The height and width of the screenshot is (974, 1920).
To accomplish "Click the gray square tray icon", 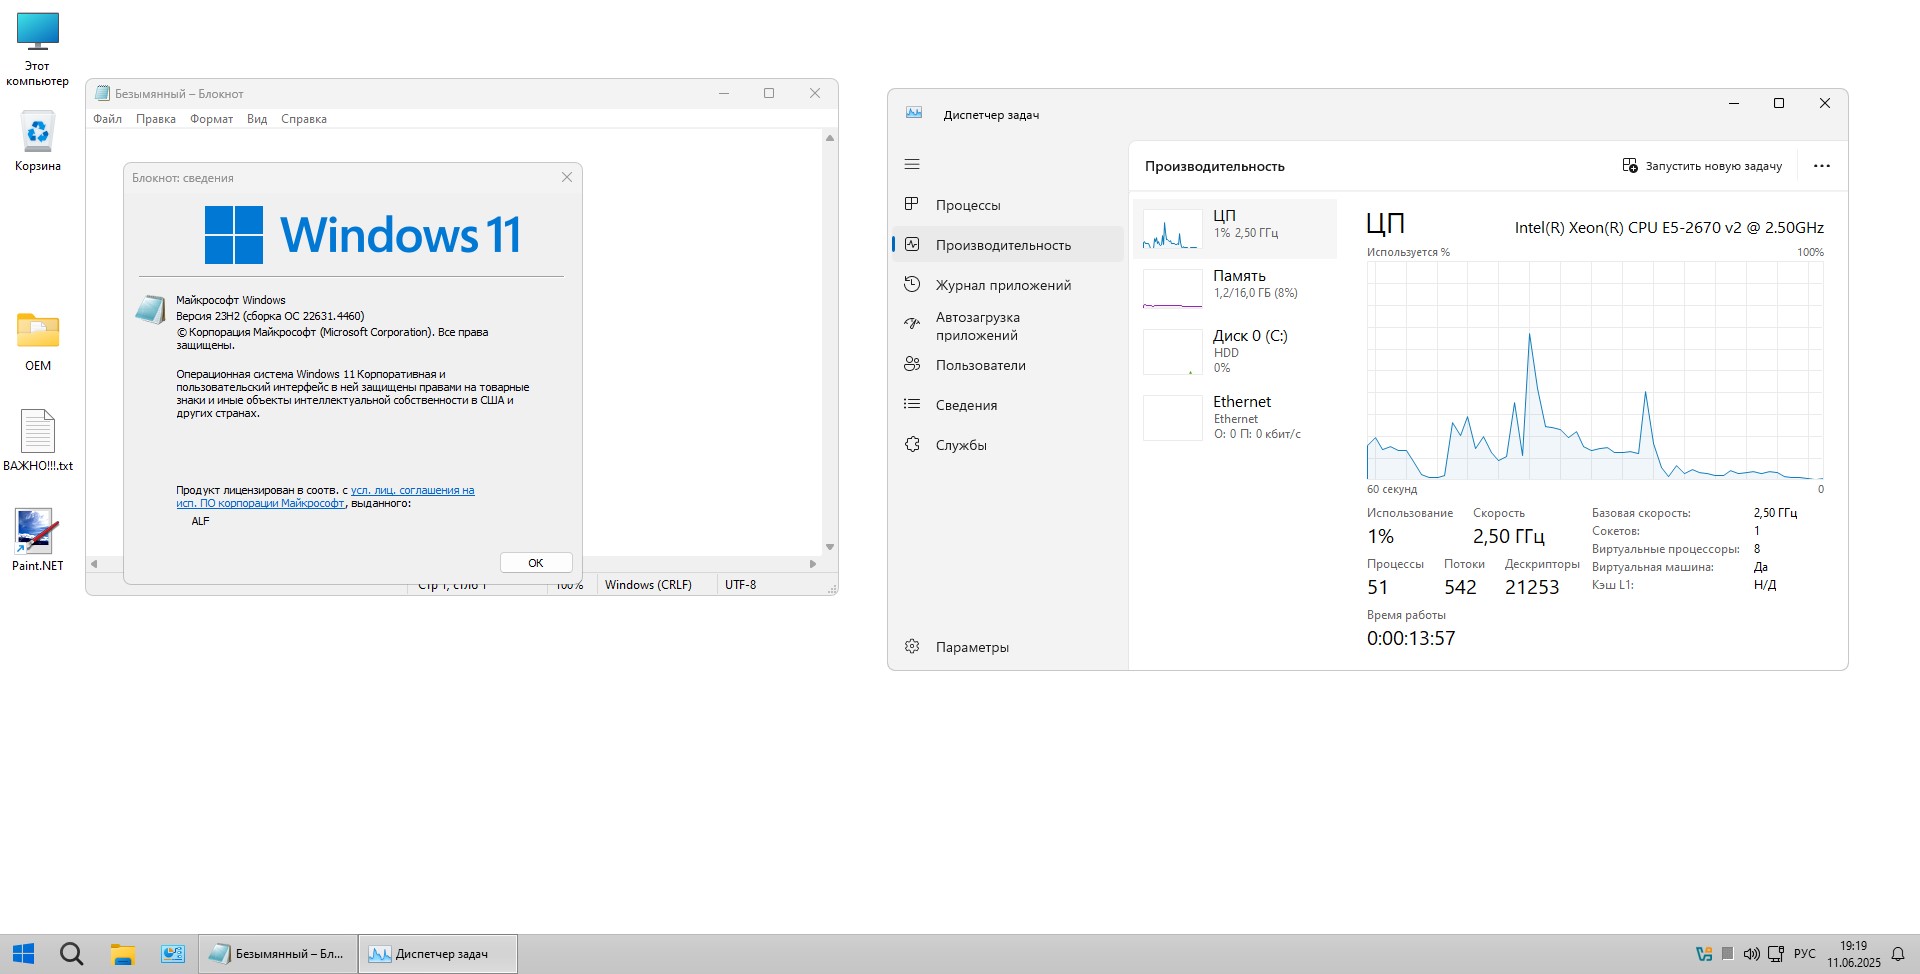I will (1727, 954).
